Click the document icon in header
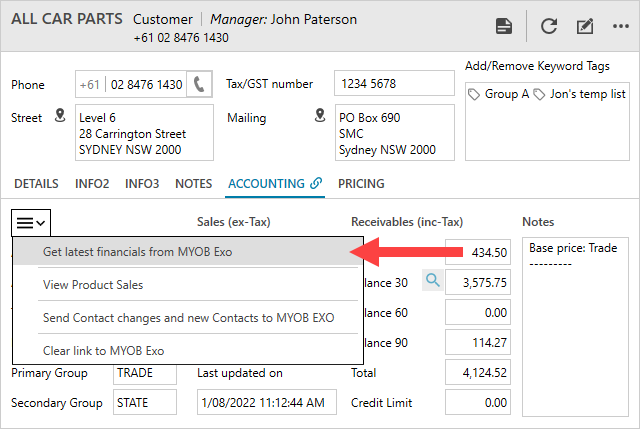Image resolution: width=640 pixels, height=429 pixels. pos(504,27)
